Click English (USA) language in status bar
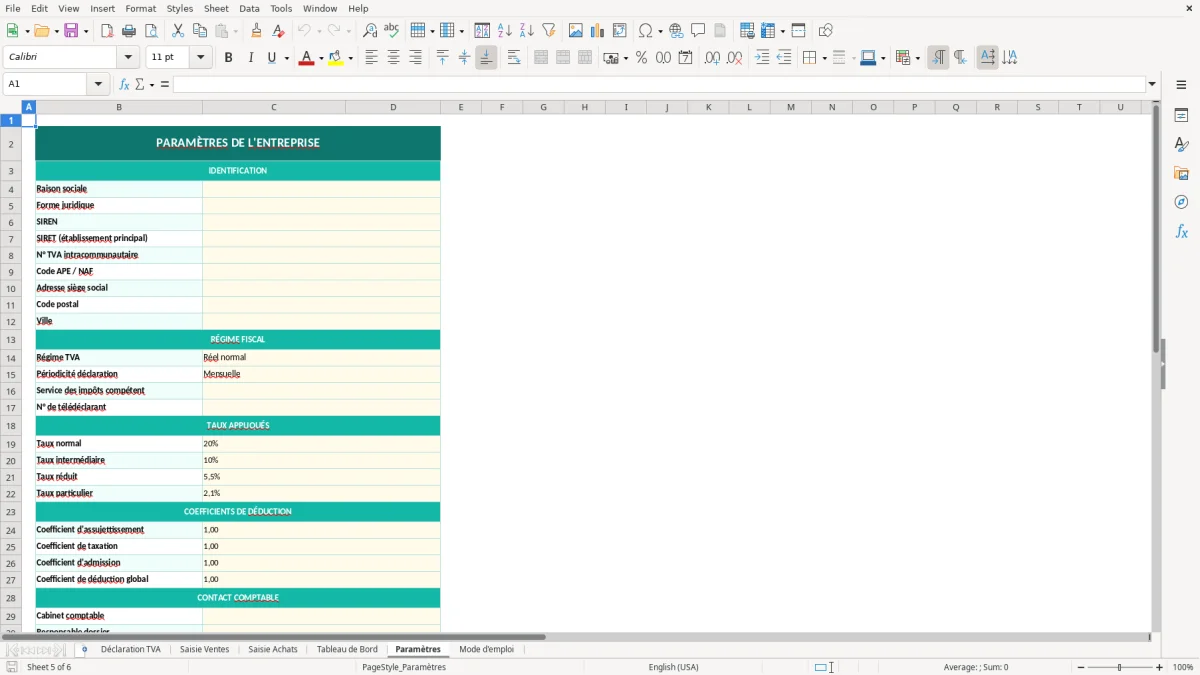 pyautogui.click(x=674, y=667)
